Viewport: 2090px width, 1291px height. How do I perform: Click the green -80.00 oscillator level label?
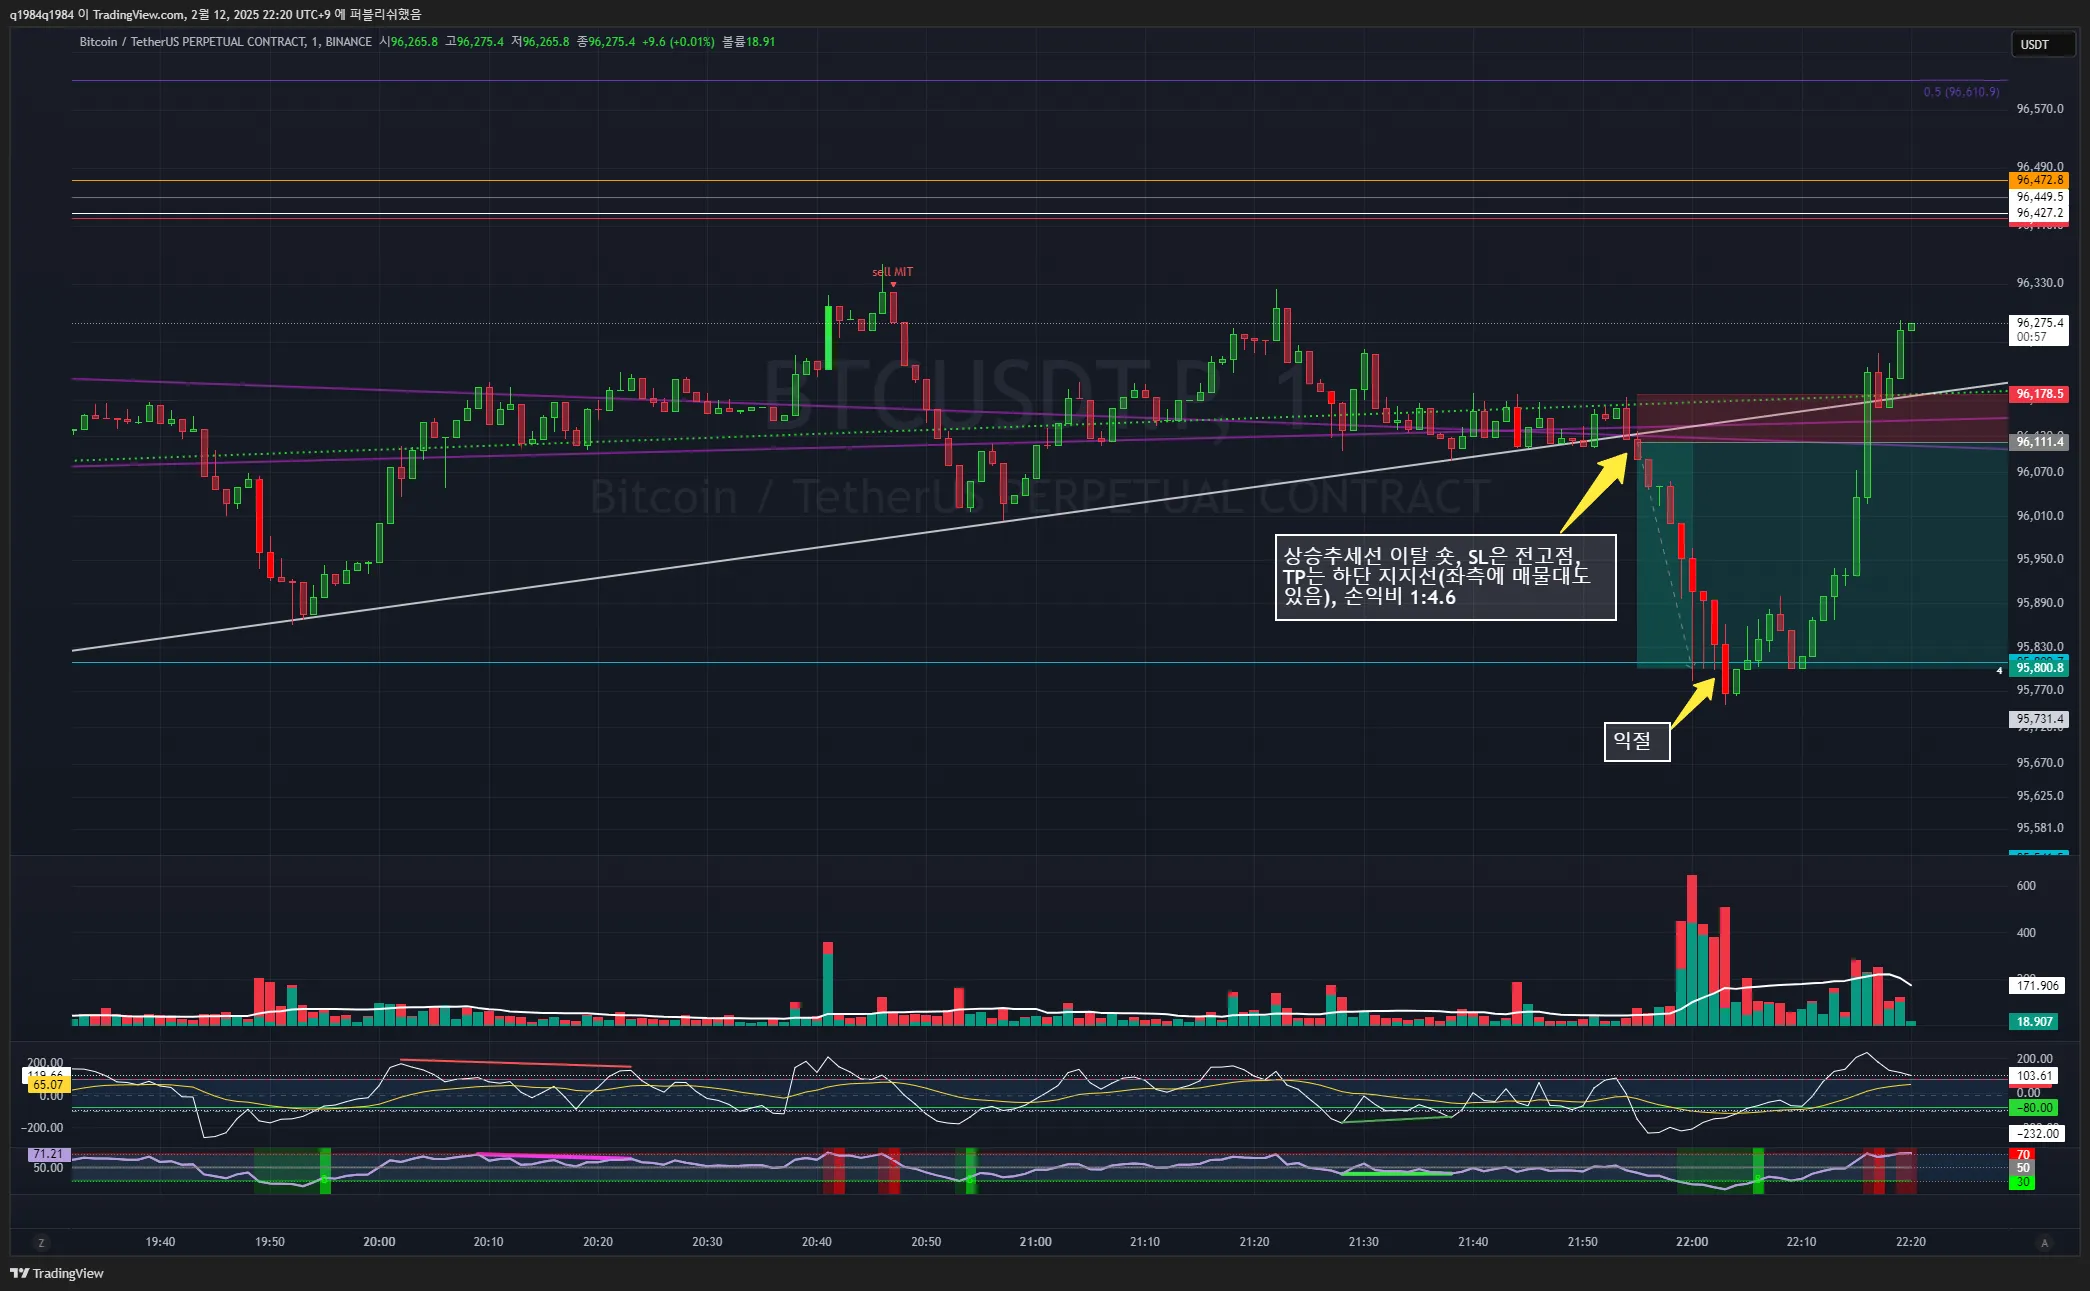[x=2035, y=1108]
